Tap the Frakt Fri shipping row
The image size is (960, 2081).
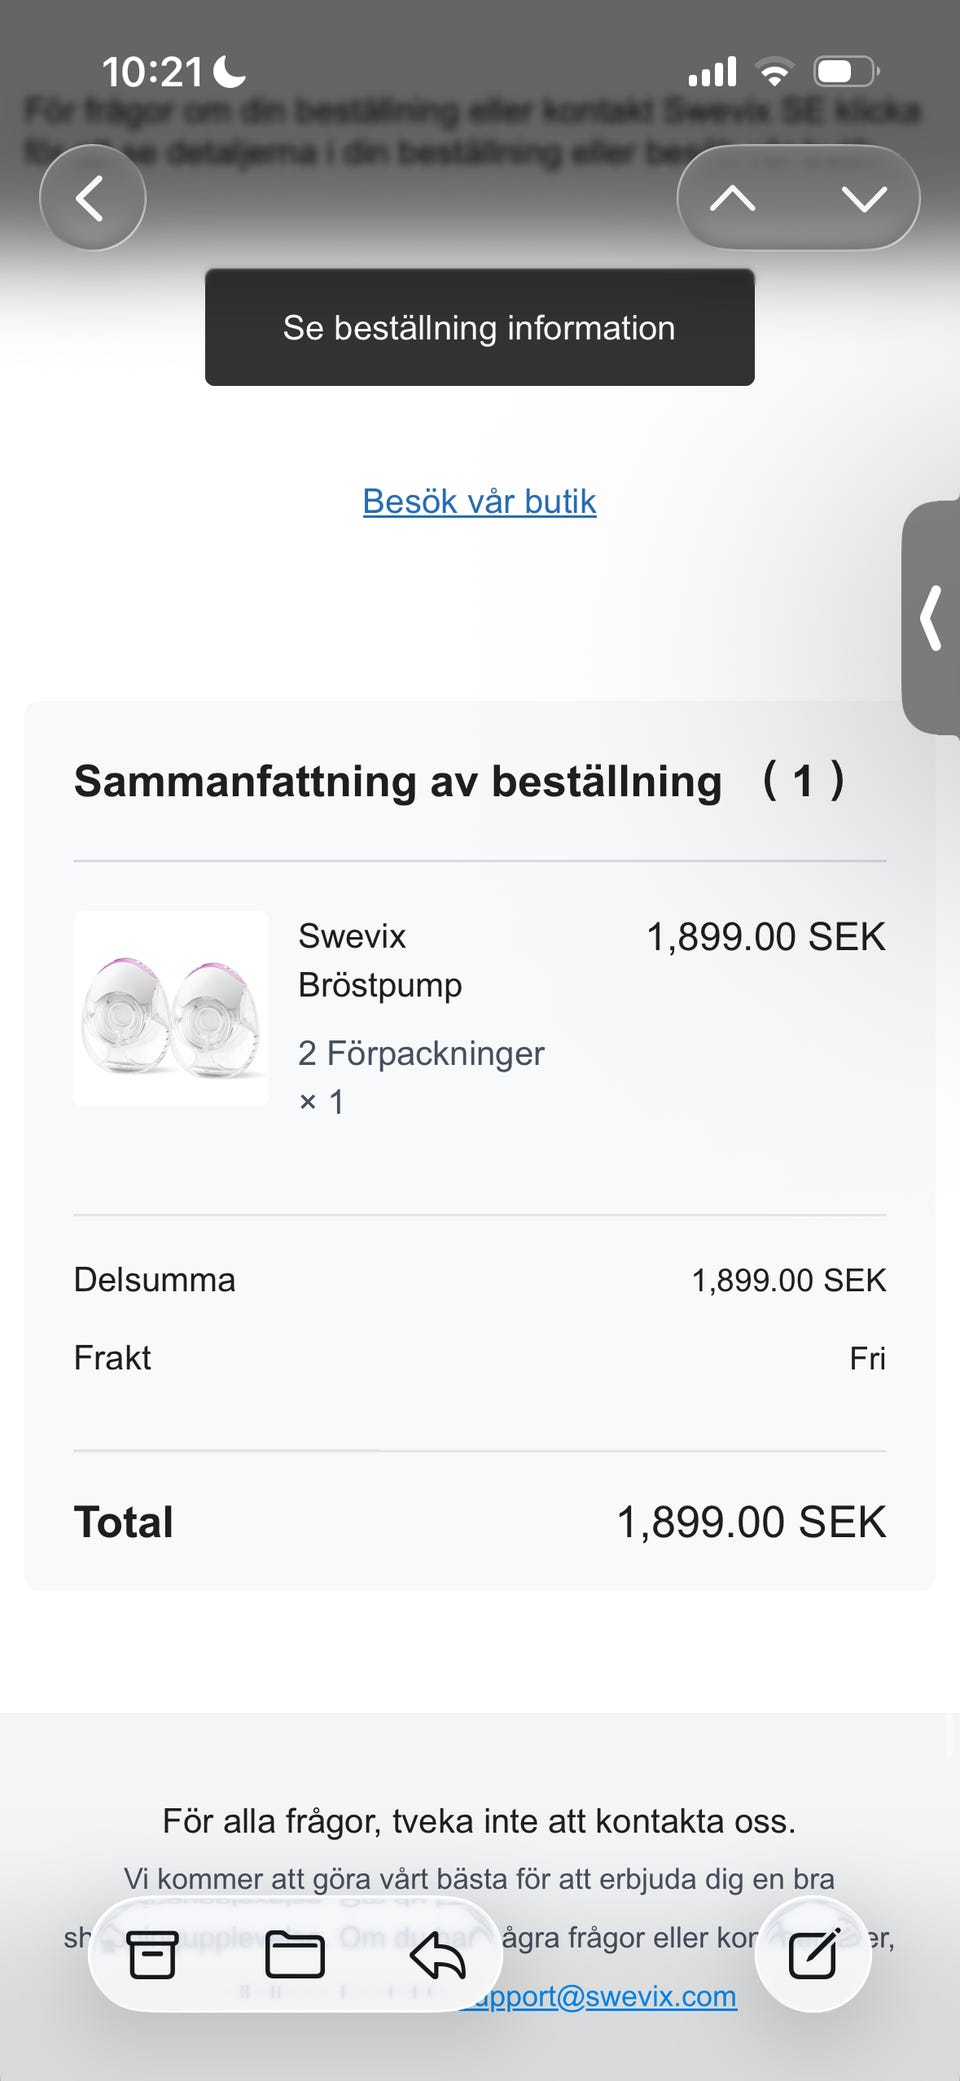coord(479,1358)
